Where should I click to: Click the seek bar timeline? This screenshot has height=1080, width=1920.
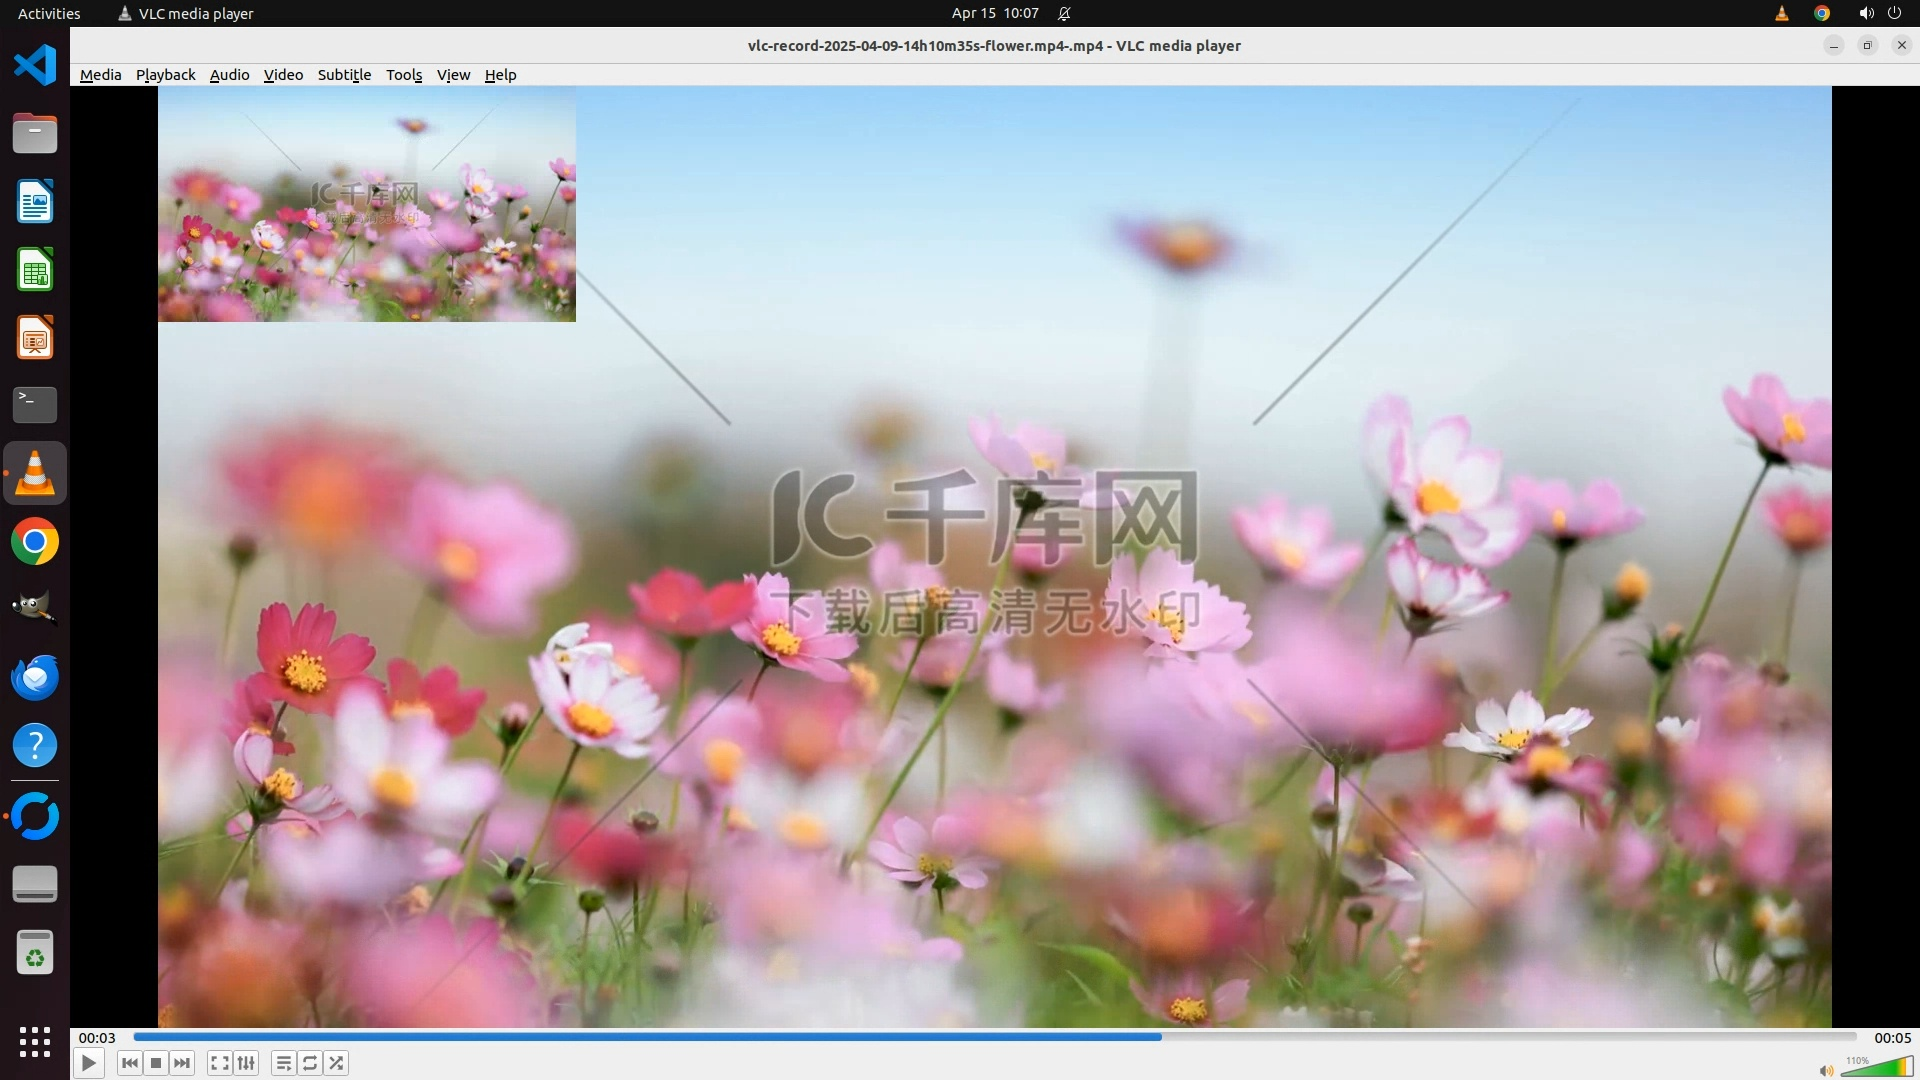994,1037
